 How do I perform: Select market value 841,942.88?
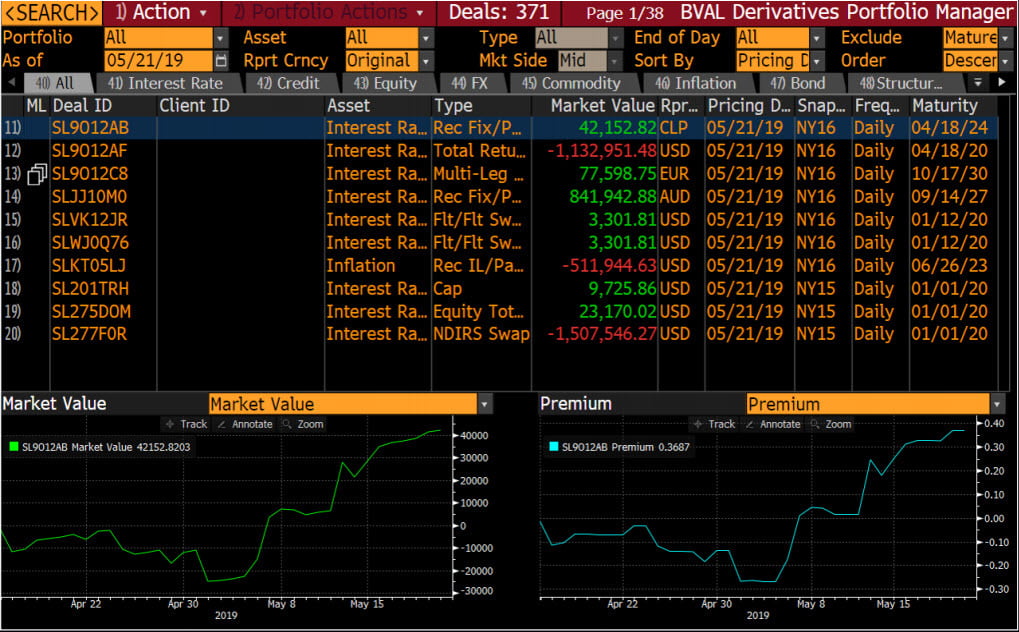point(613,197)
